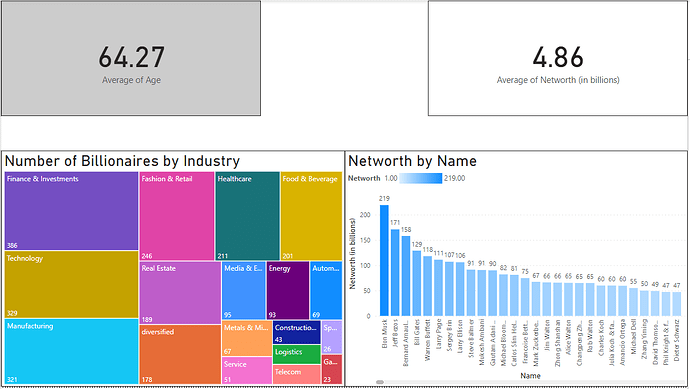Select the Healthcare treemap tile
This screenshot has height=389, width=690.
pyautogui.click(x=247, y=216)
